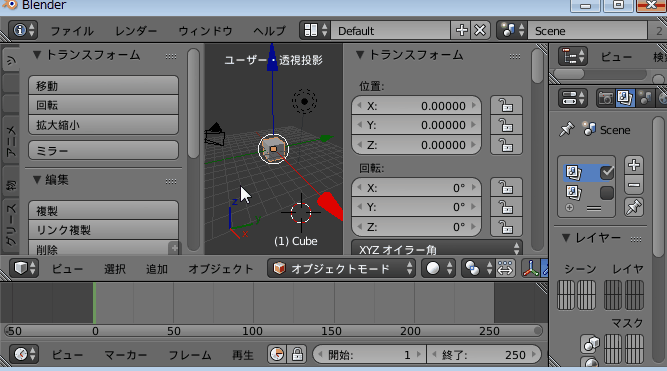Image resolution: width=667 pixels, height=371 pixels.
Task: Select the second render layer icon
Action: point(573,192)
